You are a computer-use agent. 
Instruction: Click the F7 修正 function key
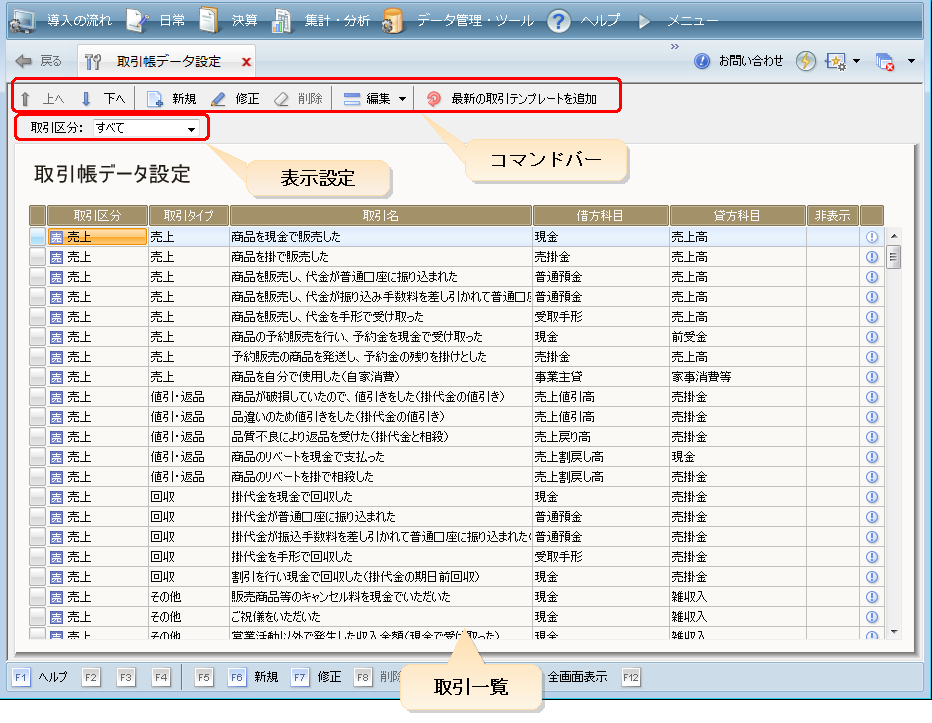click(316, 677)
